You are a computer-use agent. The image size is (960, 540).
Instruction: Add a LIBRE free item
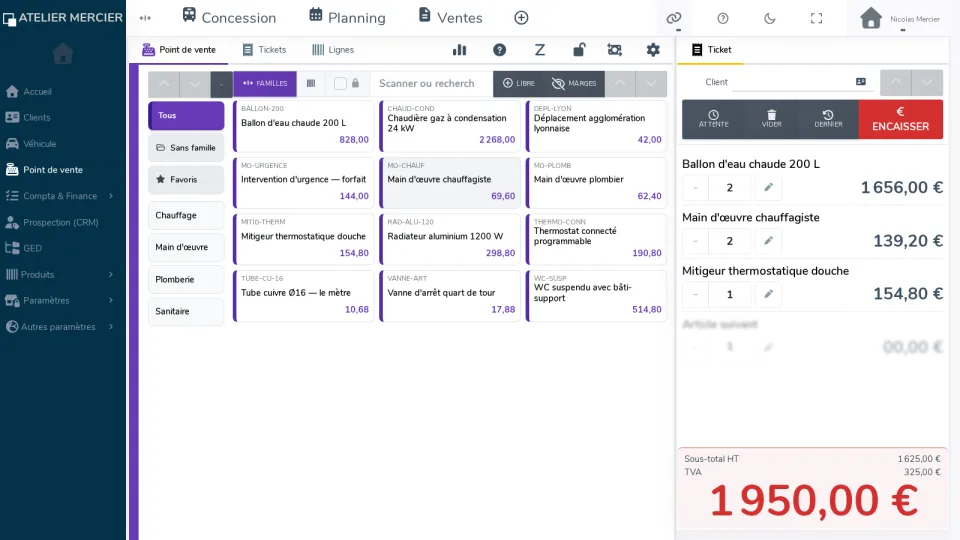click(519, 84)
